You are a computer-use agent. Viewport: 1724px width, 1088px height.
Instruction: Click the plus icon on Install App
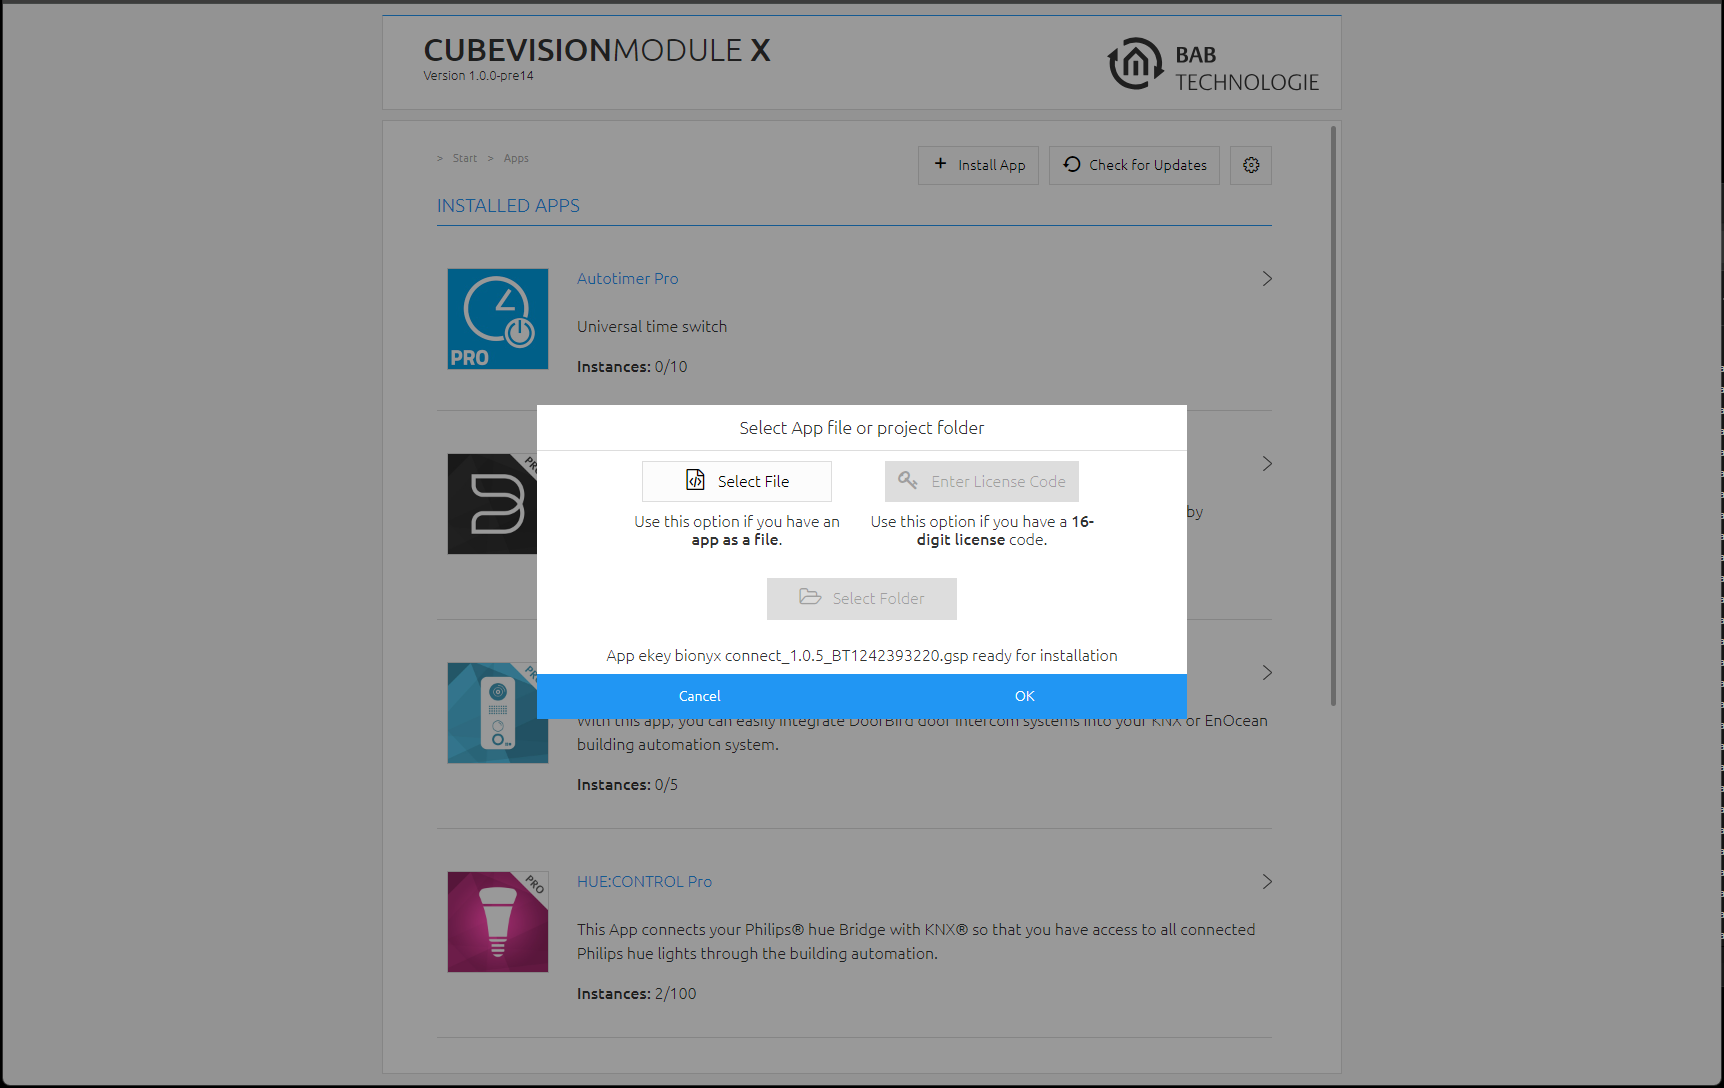click(x=940, y=164)
